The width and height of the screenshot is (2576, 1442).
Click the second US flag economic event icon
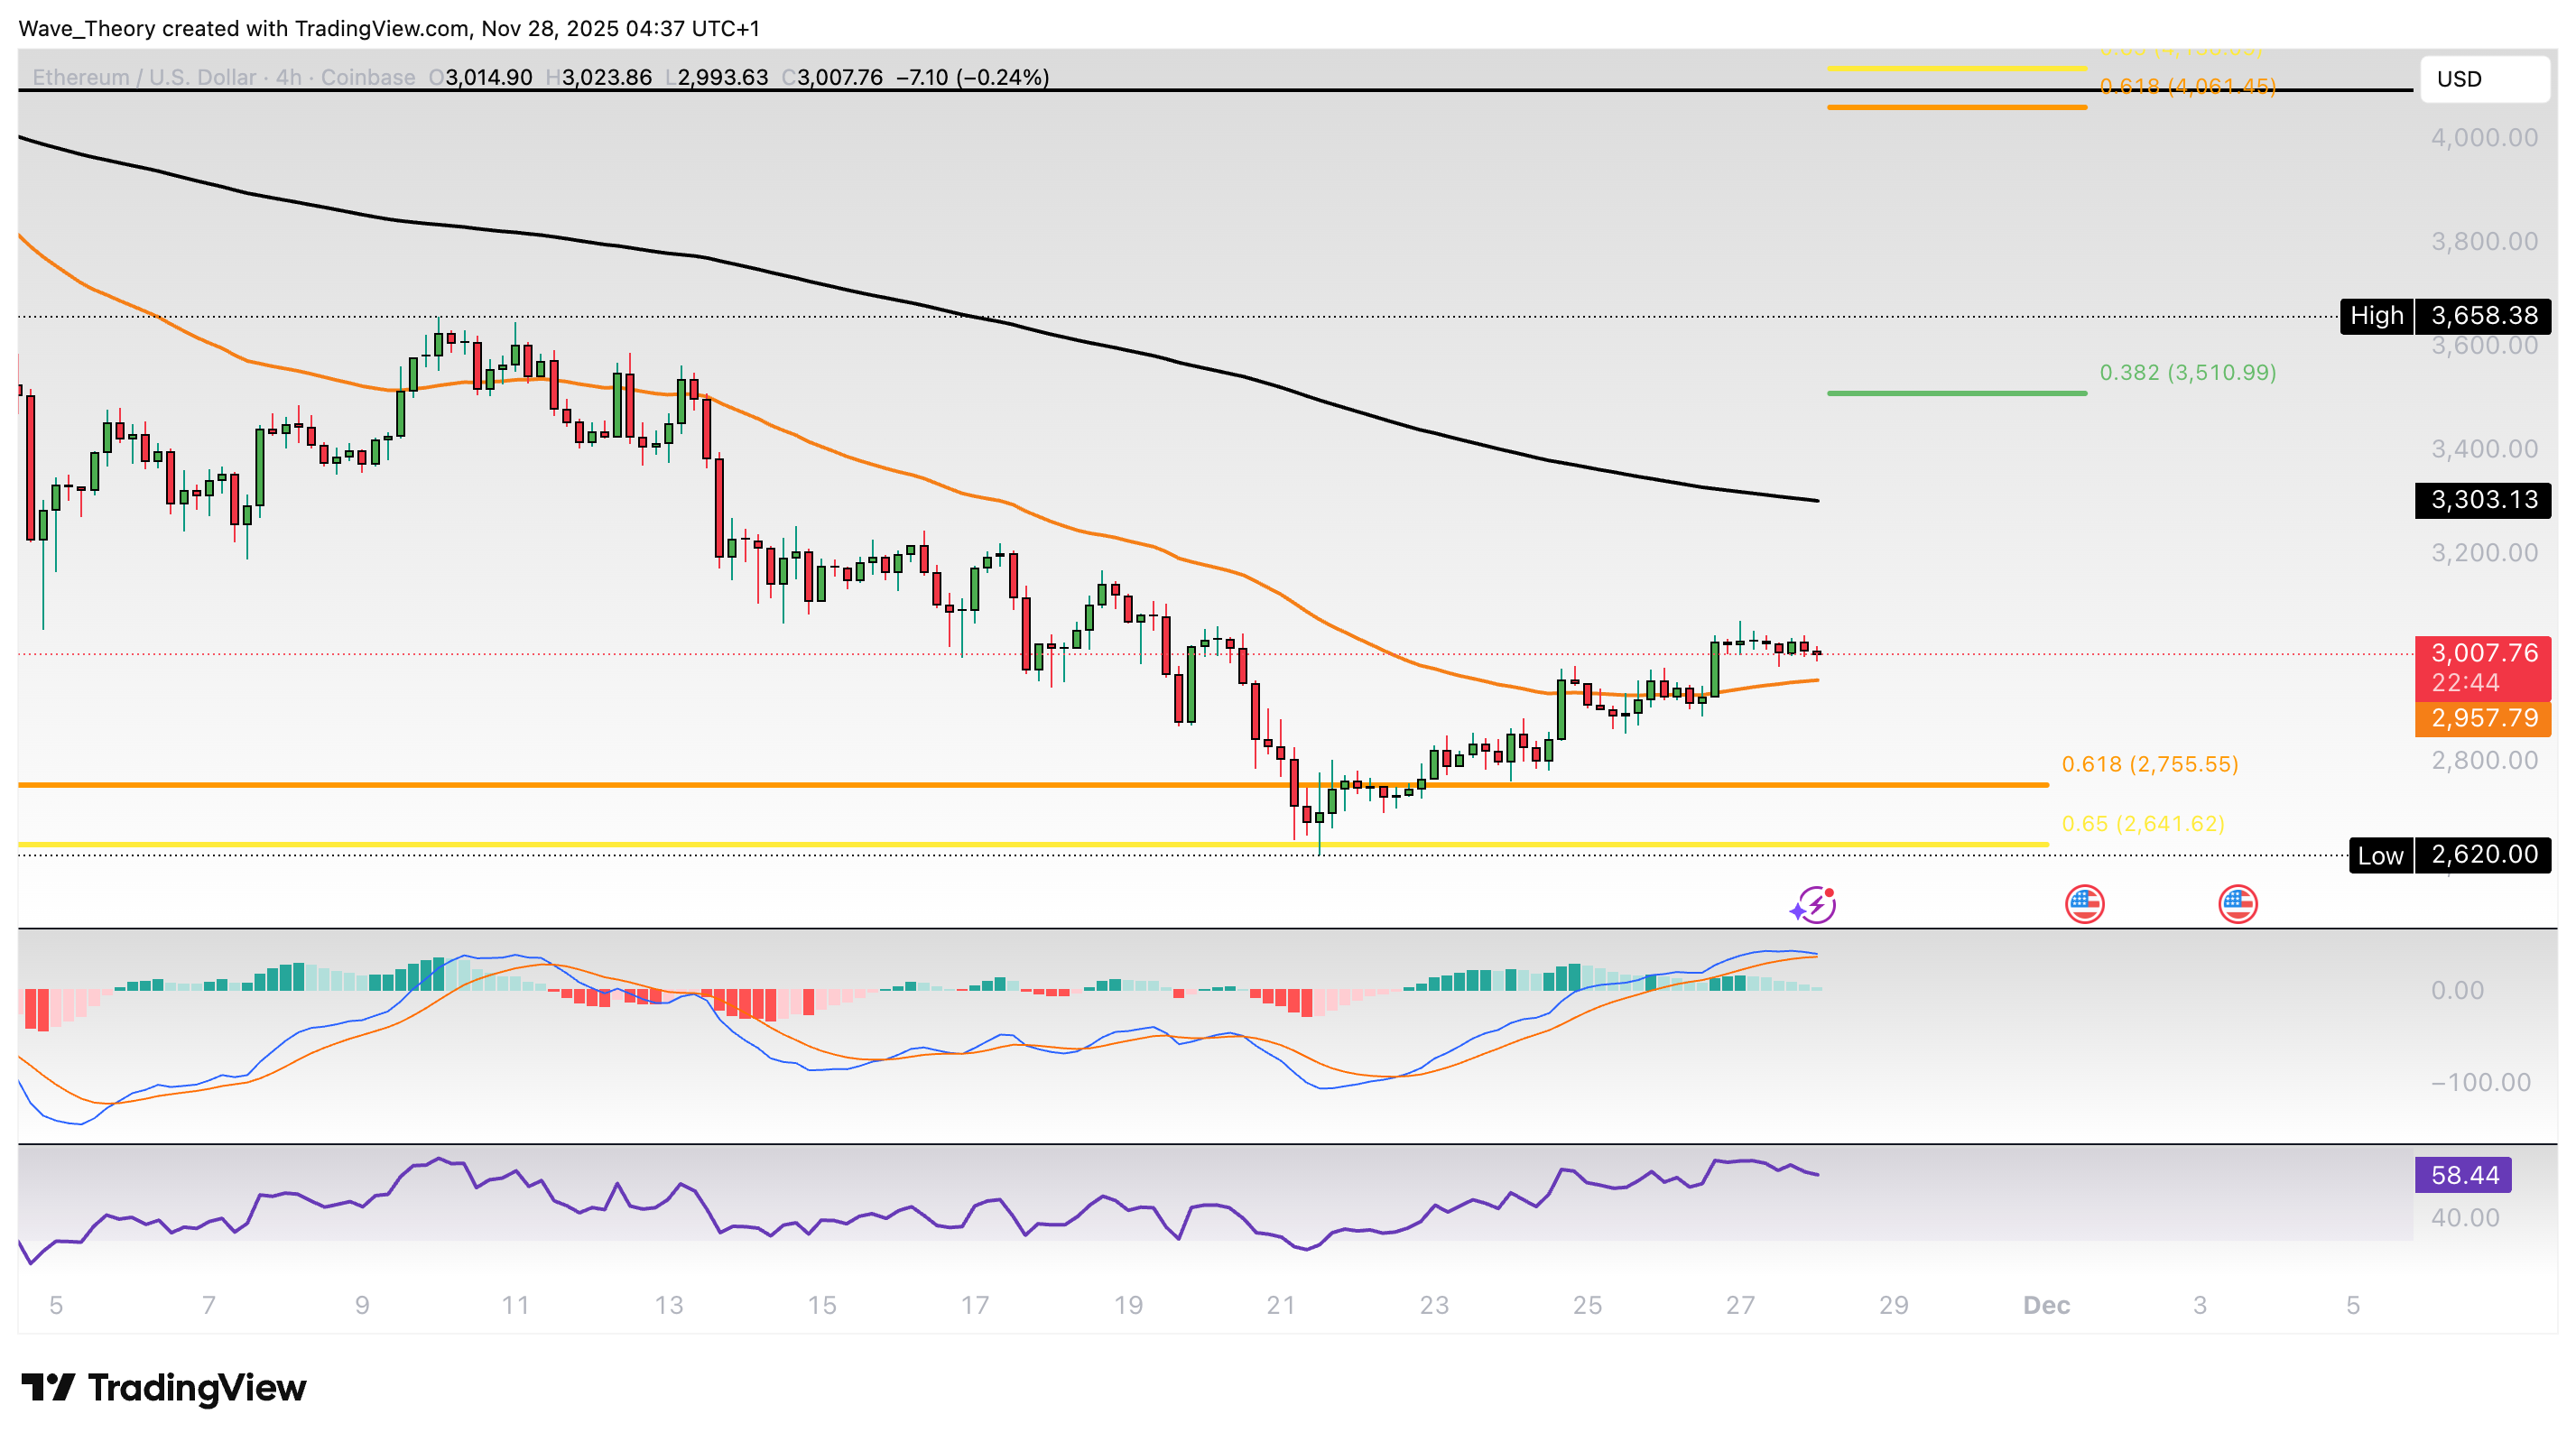(2237, 904)
